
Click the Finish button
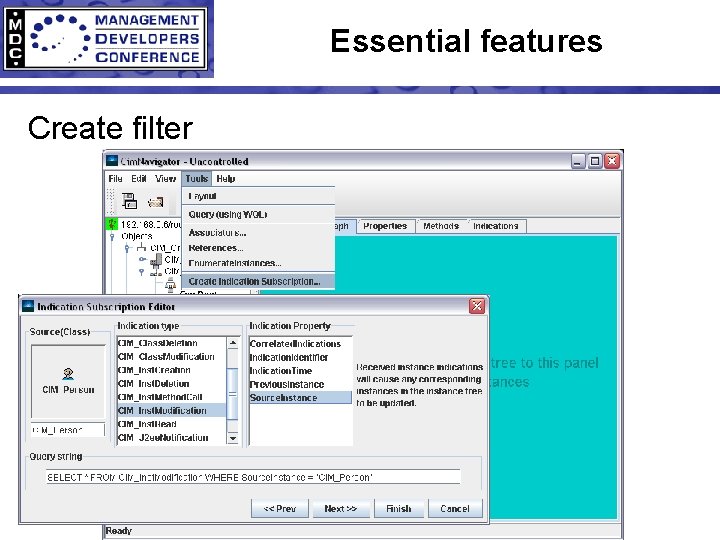(399, 509)
